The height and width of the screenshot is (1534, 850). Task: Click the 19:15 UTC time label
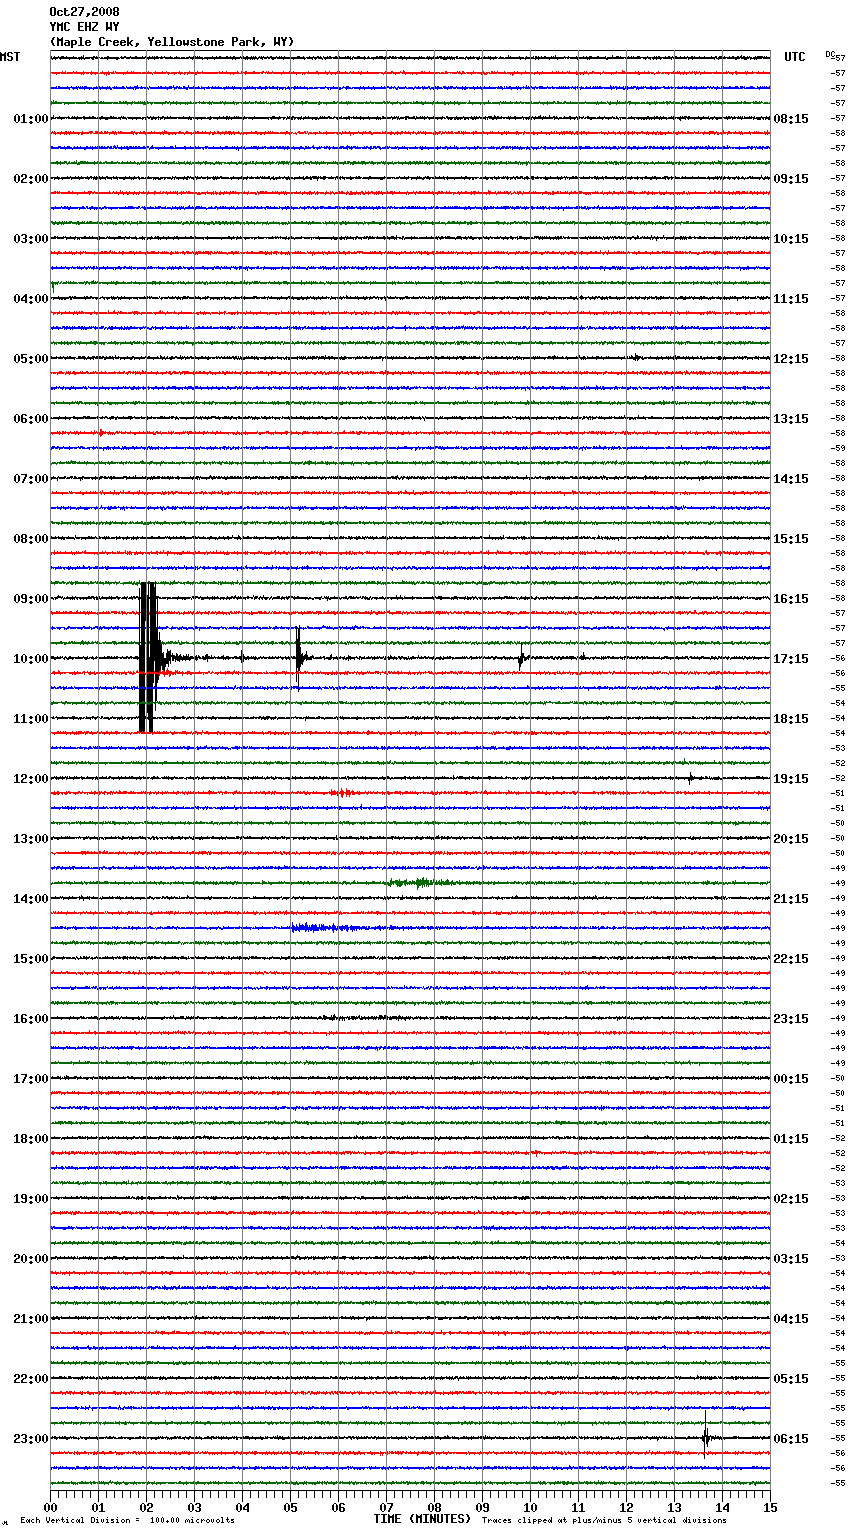(791, 779)
